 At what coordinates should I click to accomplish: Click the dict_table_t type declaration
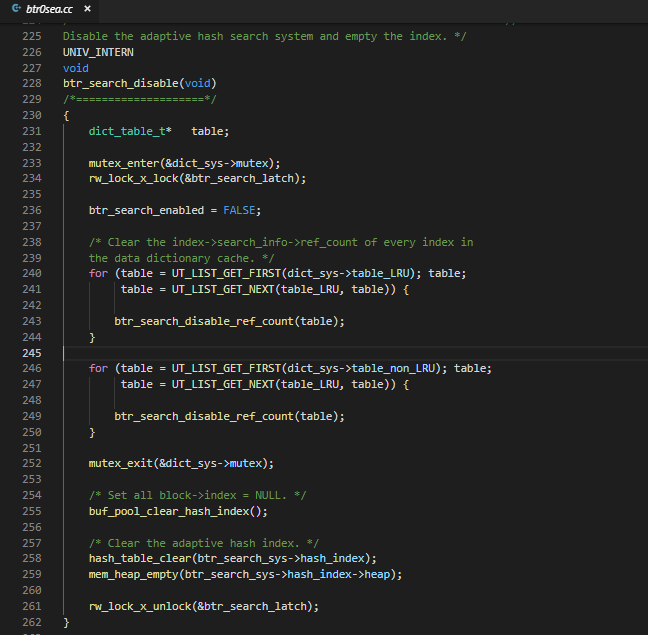(x=127, y=131)
